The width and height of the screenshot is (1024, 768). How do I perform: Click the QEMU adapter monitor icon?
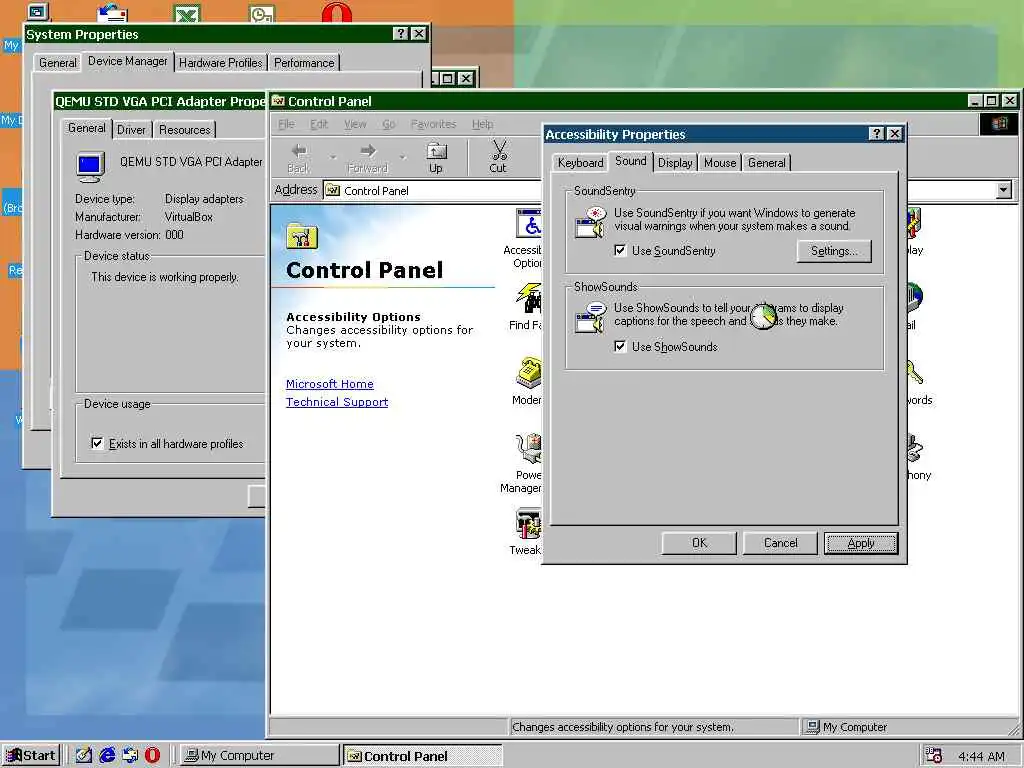(90, 167)
